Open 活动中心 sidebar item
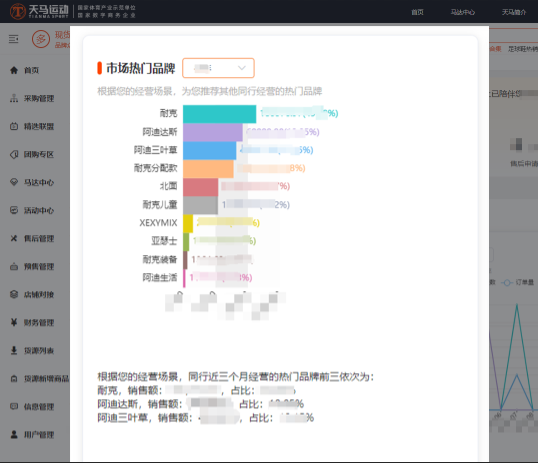This screenshot has height=463, width=538. point(32,210)
